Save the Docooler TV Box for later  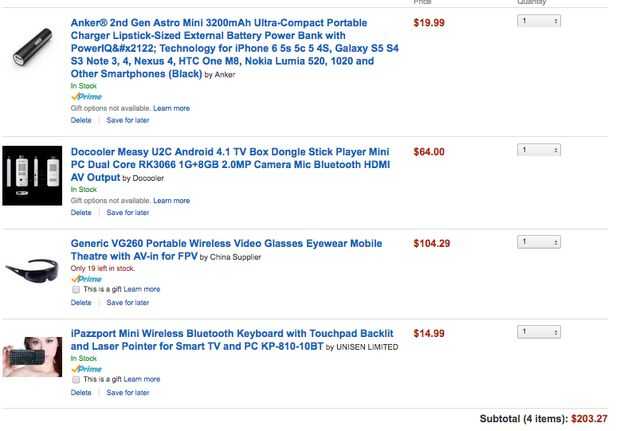(x=128, y=212)
